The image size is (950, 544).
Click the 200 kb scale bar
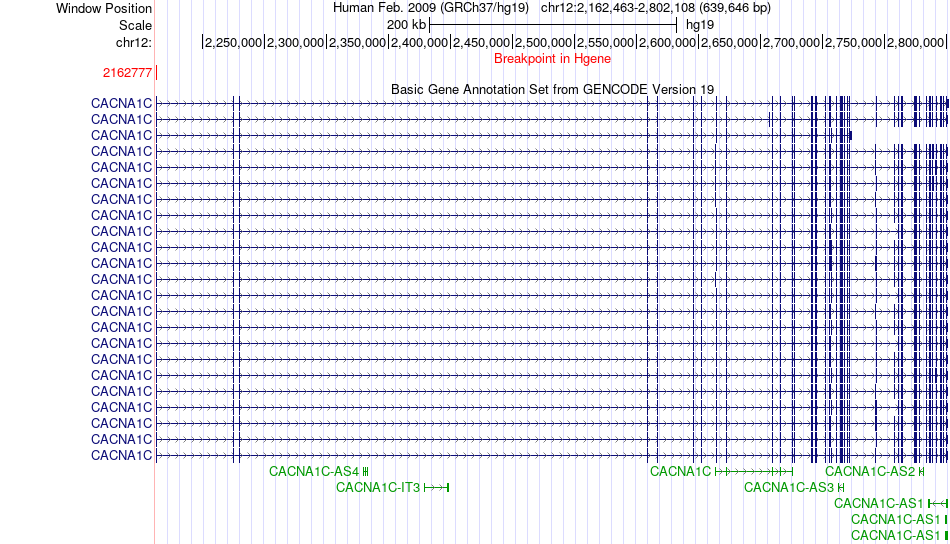pos(553,24)
